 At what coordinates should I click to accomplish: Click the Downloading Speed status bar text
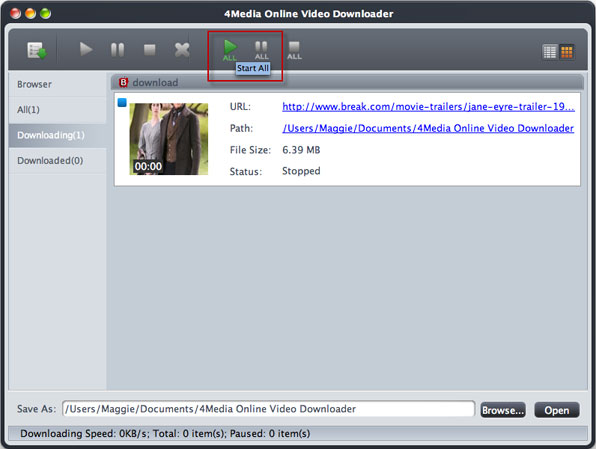pos(165,433)
